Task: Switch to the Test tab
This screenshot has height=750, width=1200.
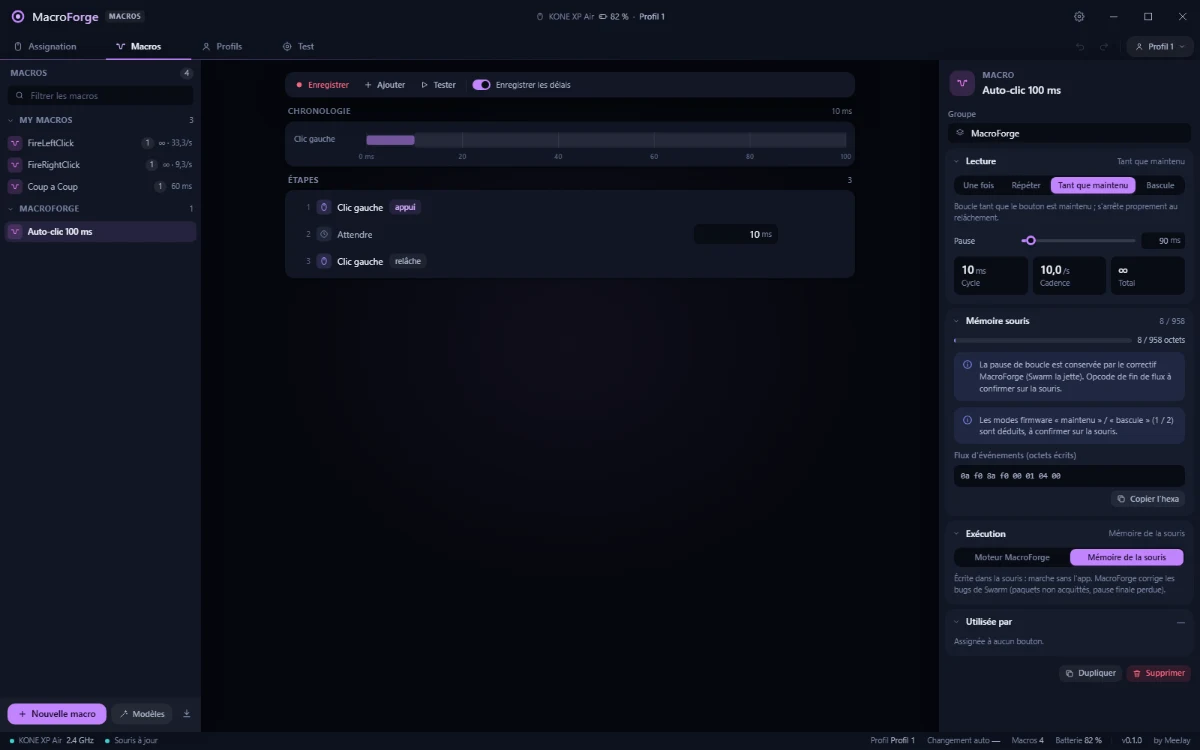Action: pyautogui.click(x=298, y=47)
